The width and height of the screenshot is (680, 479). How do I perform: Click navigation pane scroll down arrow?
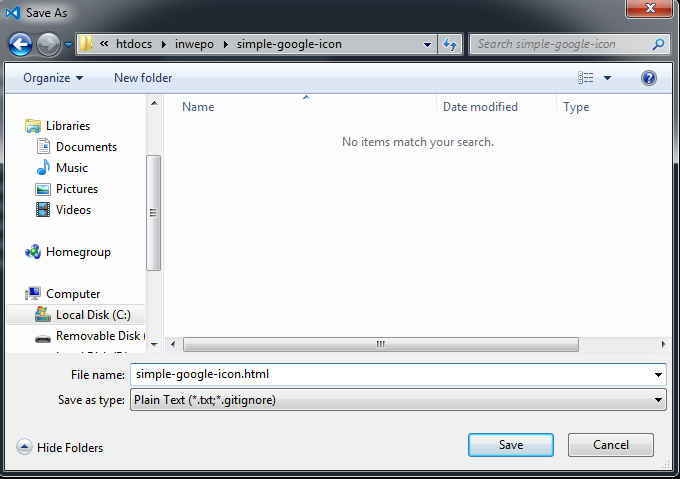[x=154, y=345]
